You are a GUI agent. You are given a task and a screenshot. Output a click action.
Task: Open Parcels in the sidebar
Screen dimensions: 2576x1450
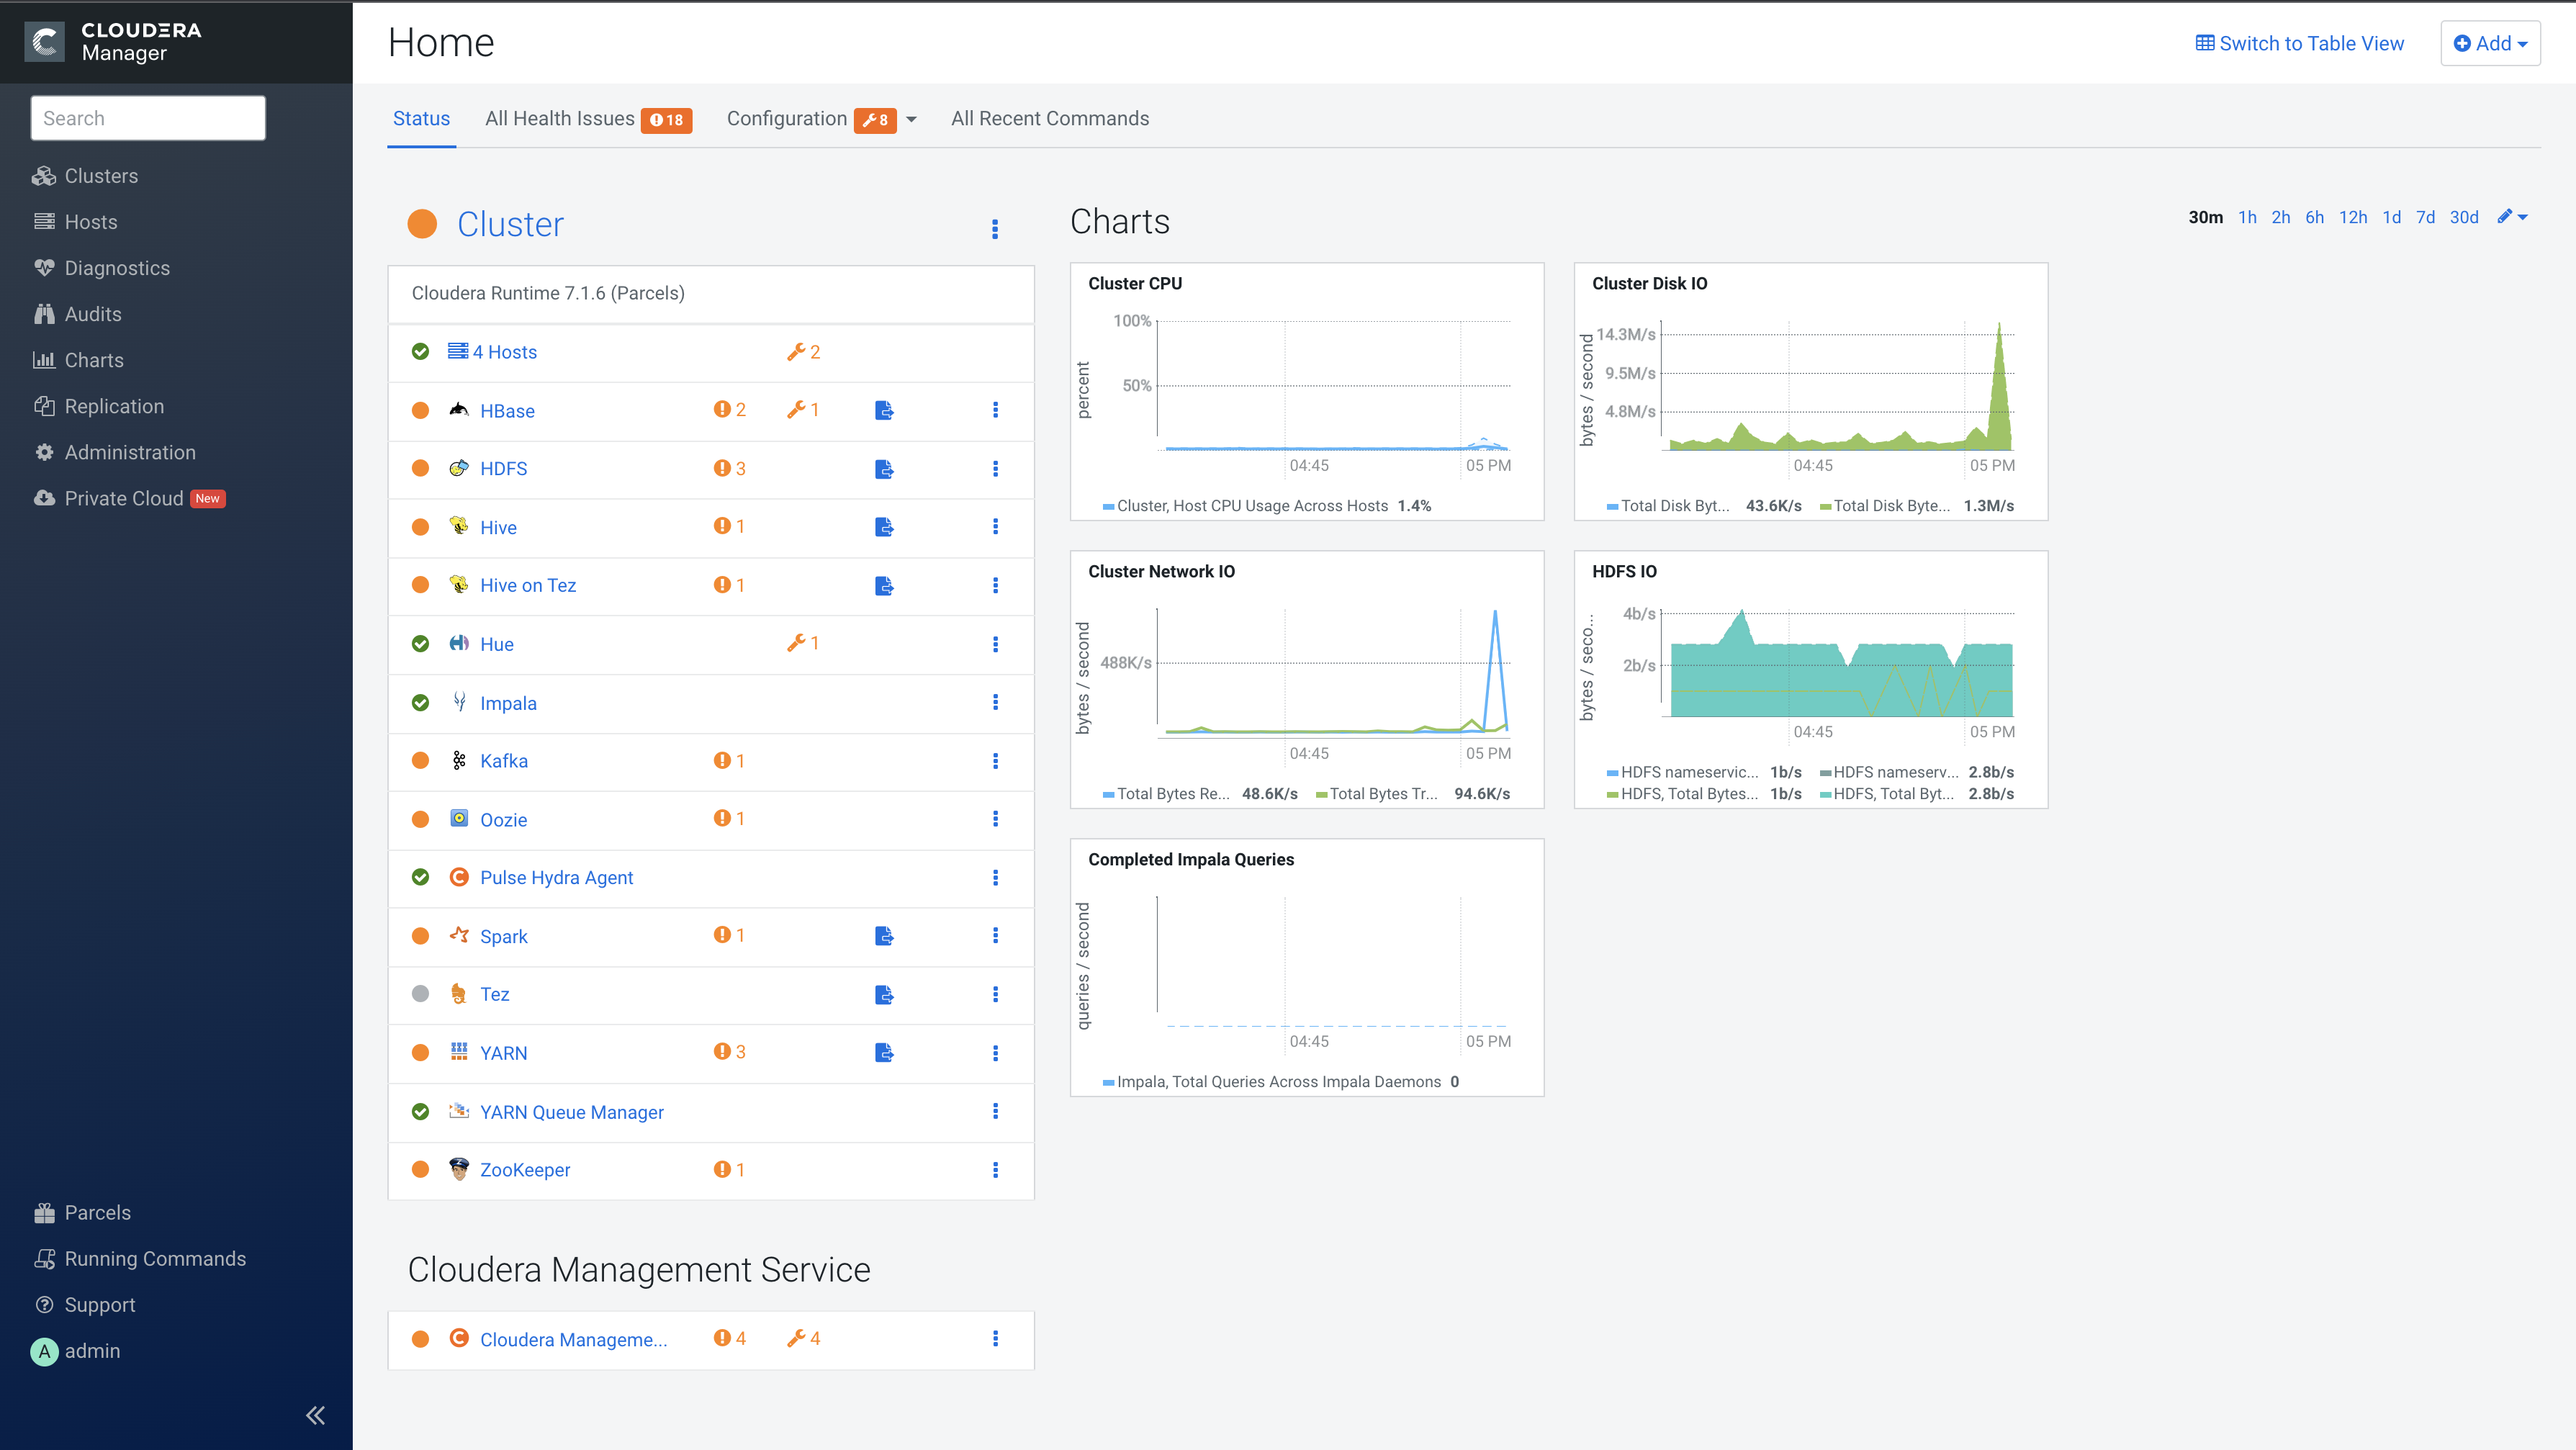pos(82,1212)
